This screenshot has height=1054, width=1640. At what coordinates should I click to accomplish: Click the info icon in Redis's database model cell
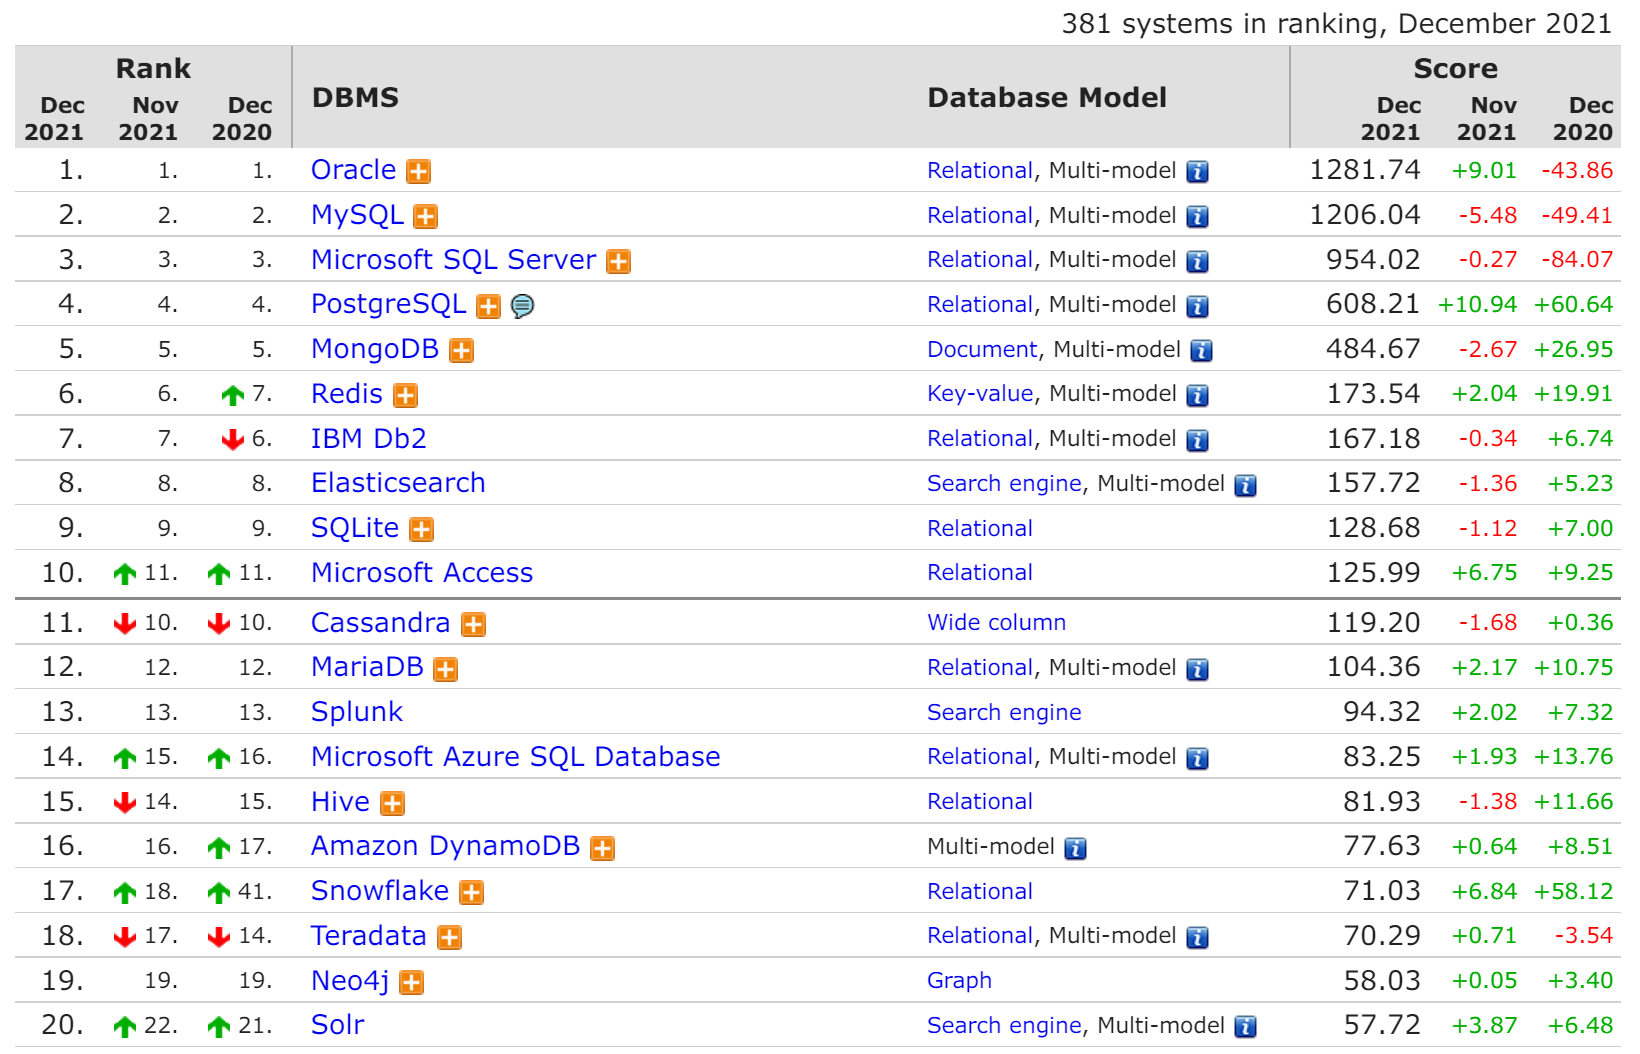(x=1197, y=396)
